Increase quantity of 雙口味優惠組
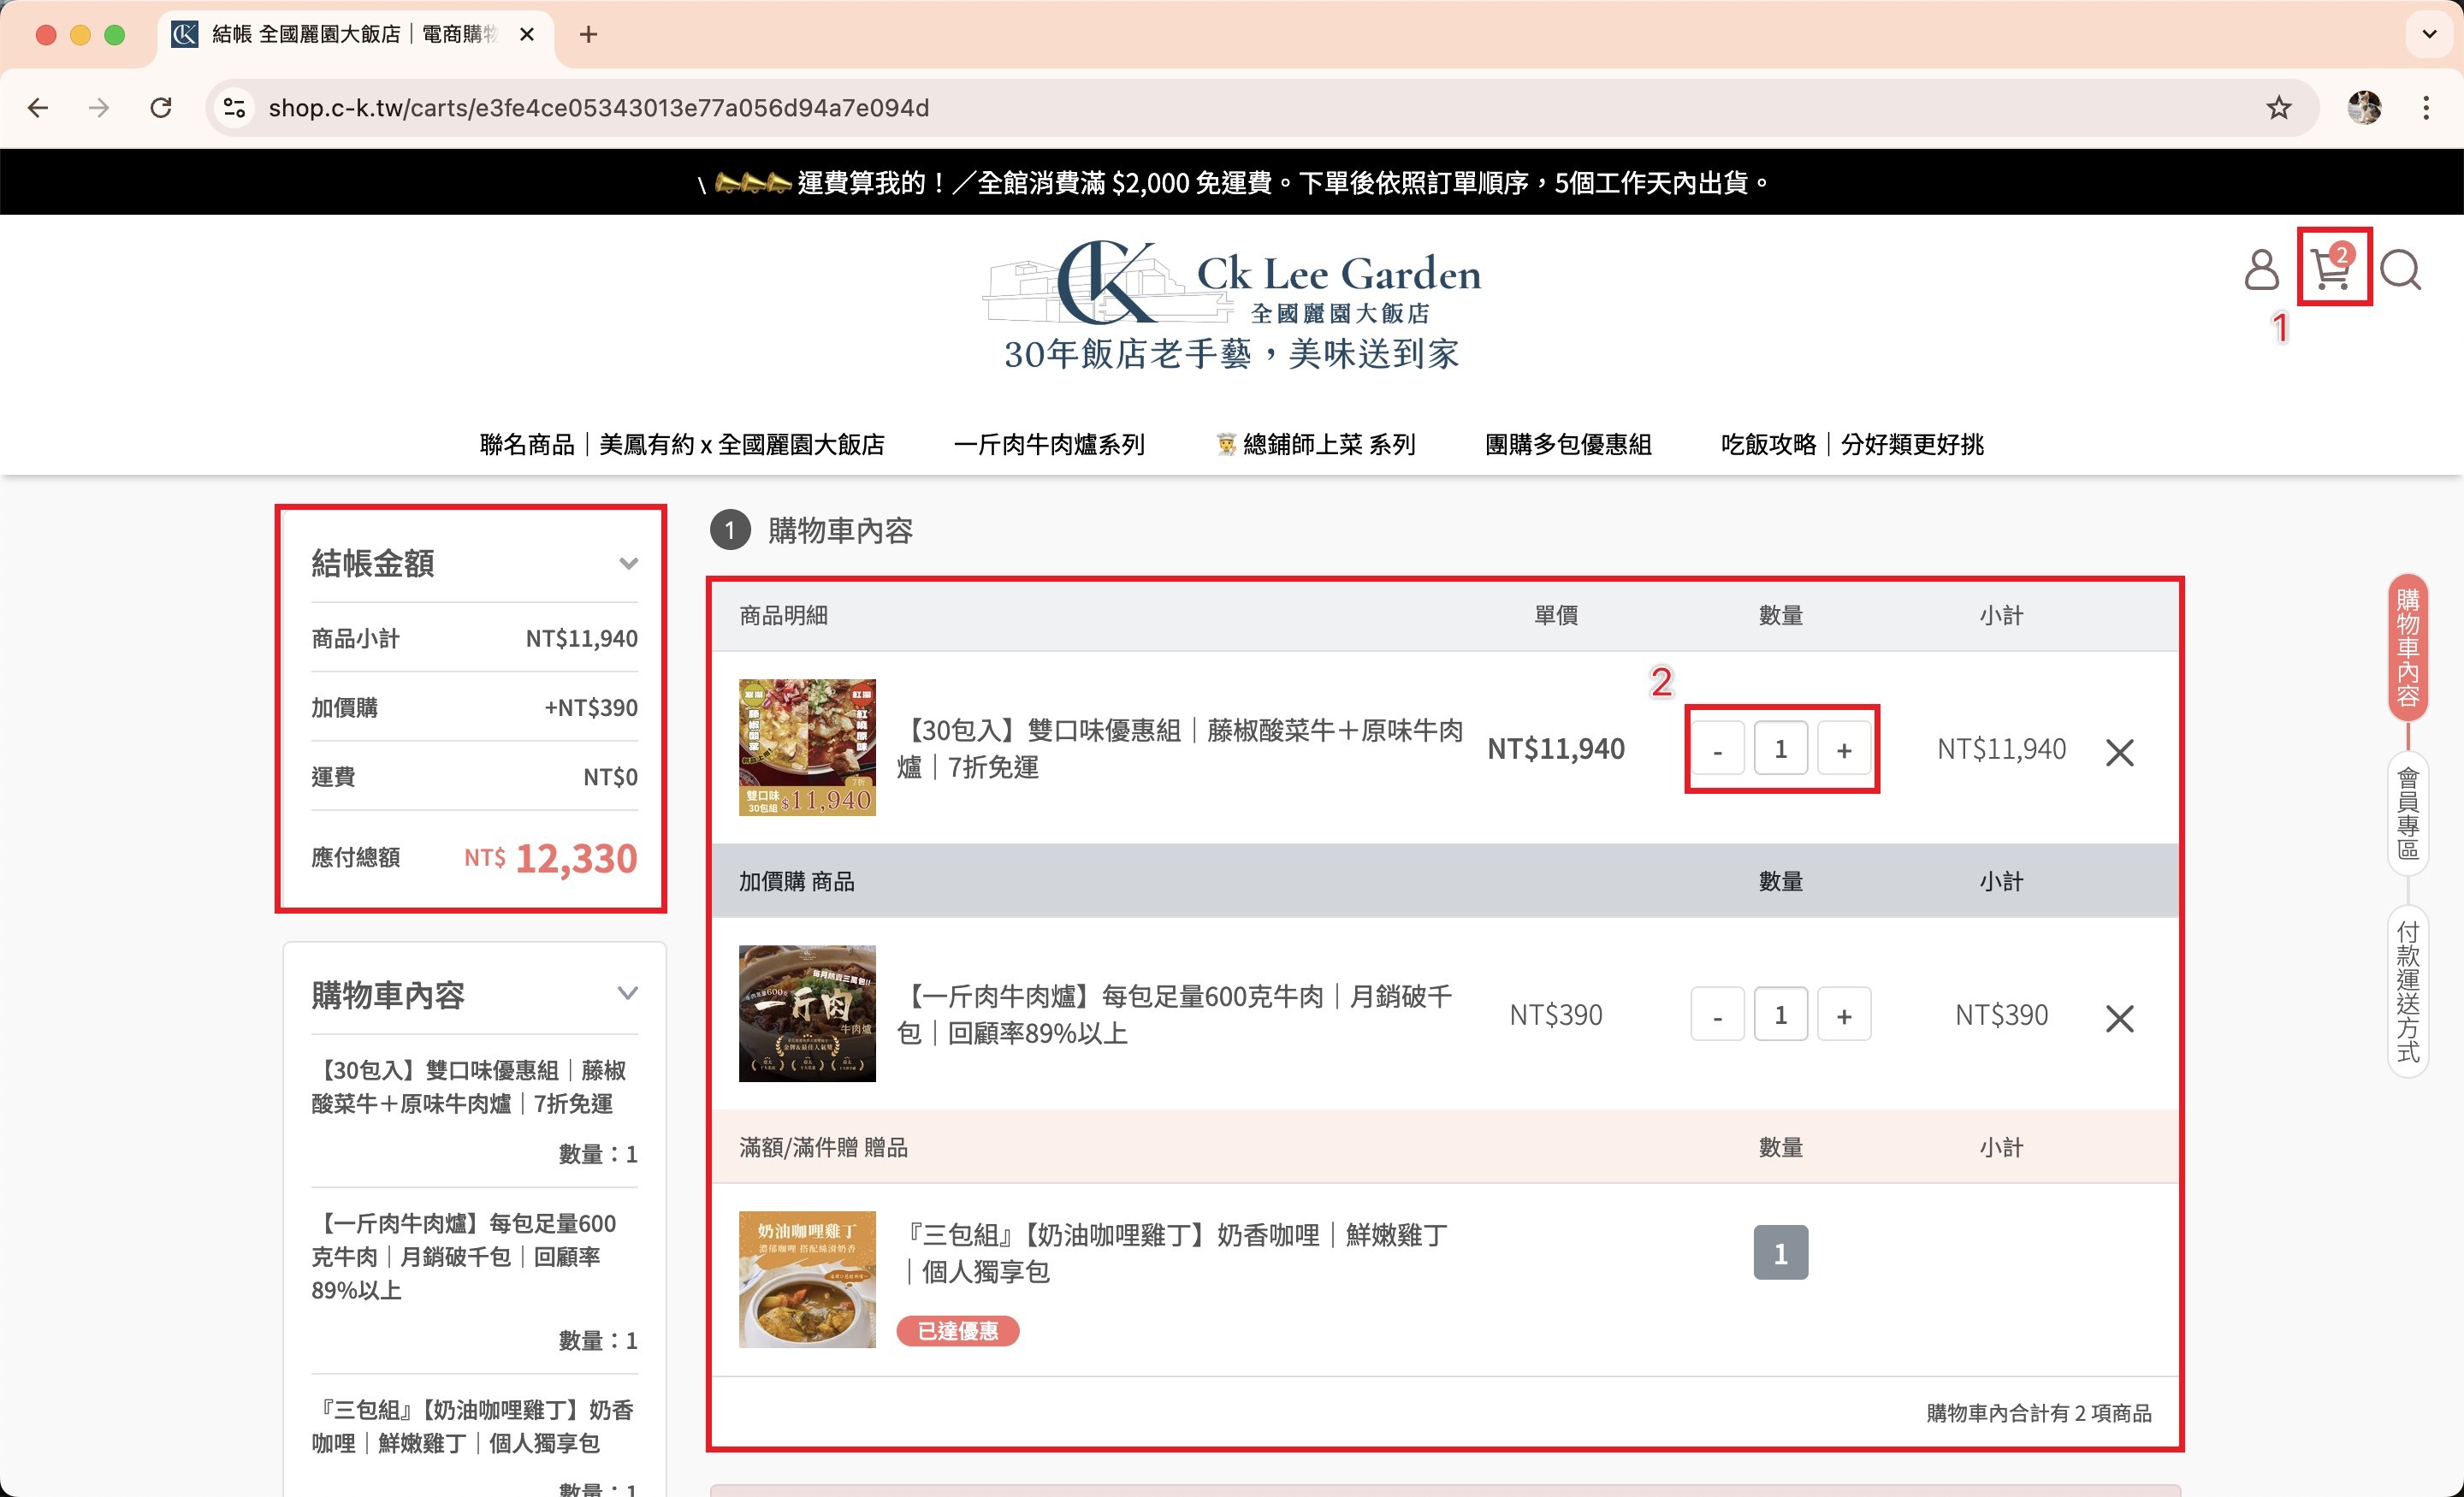Image resolution: width=2464 pixels, height=1497 pixels. tap(1844, 748)
